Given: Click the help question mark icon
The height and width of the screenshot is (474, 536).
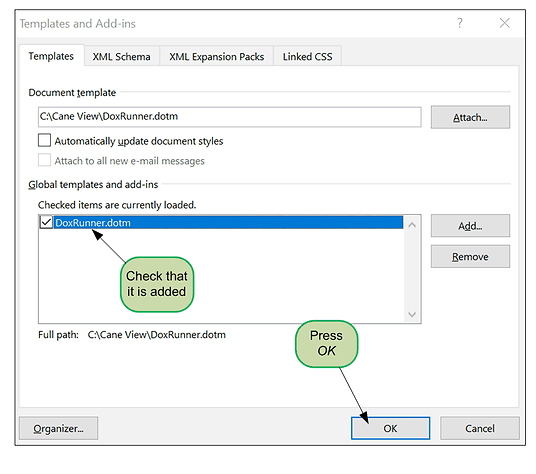Looking at the screenshot, I should click(460, 23).
